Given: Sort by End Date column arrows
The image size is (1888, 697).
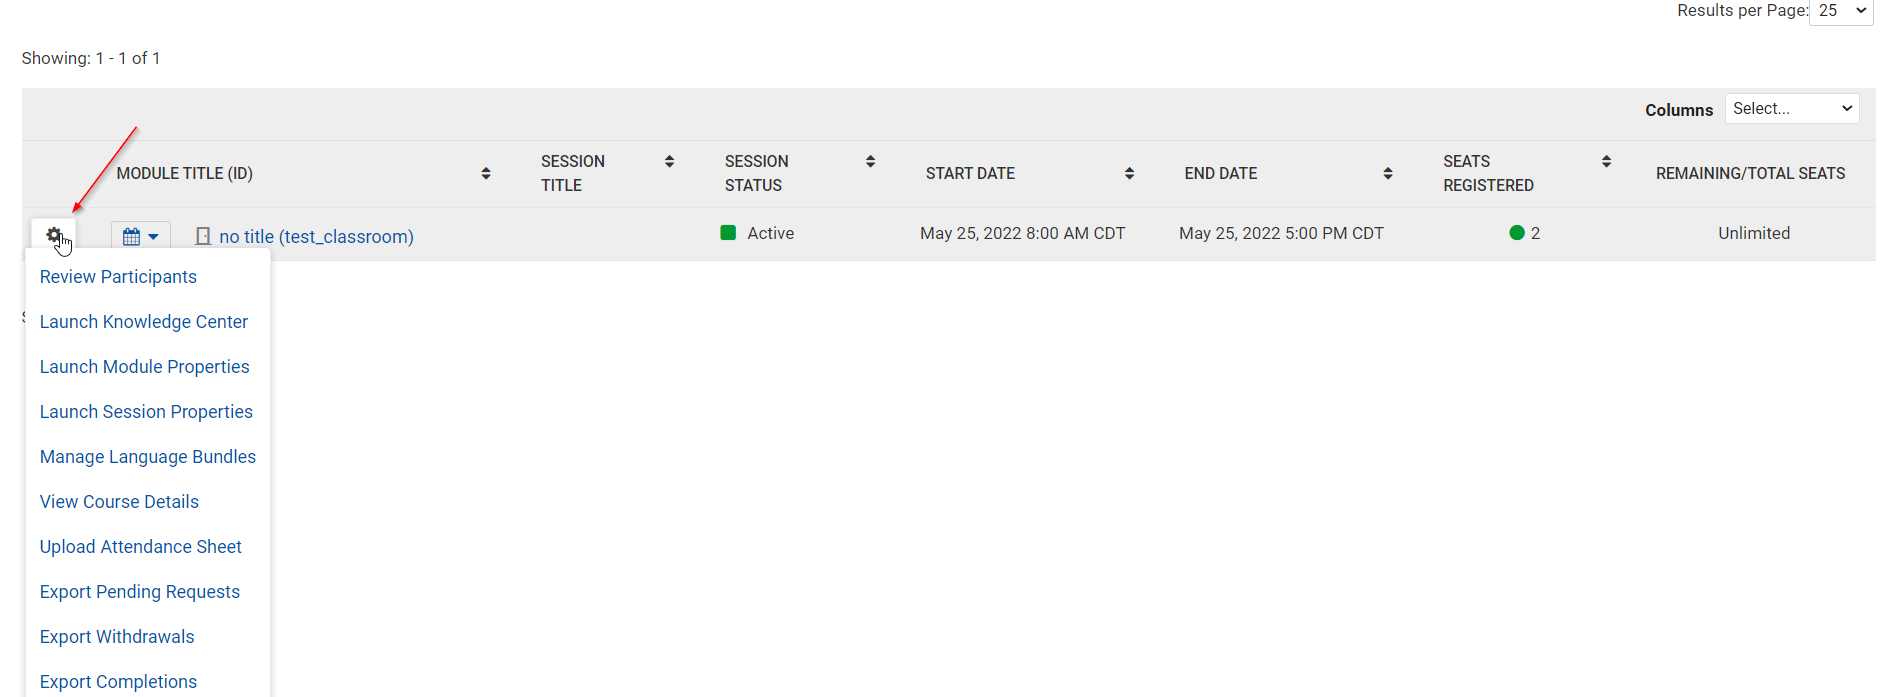Looking at the screenshot, I should 1388,174.
